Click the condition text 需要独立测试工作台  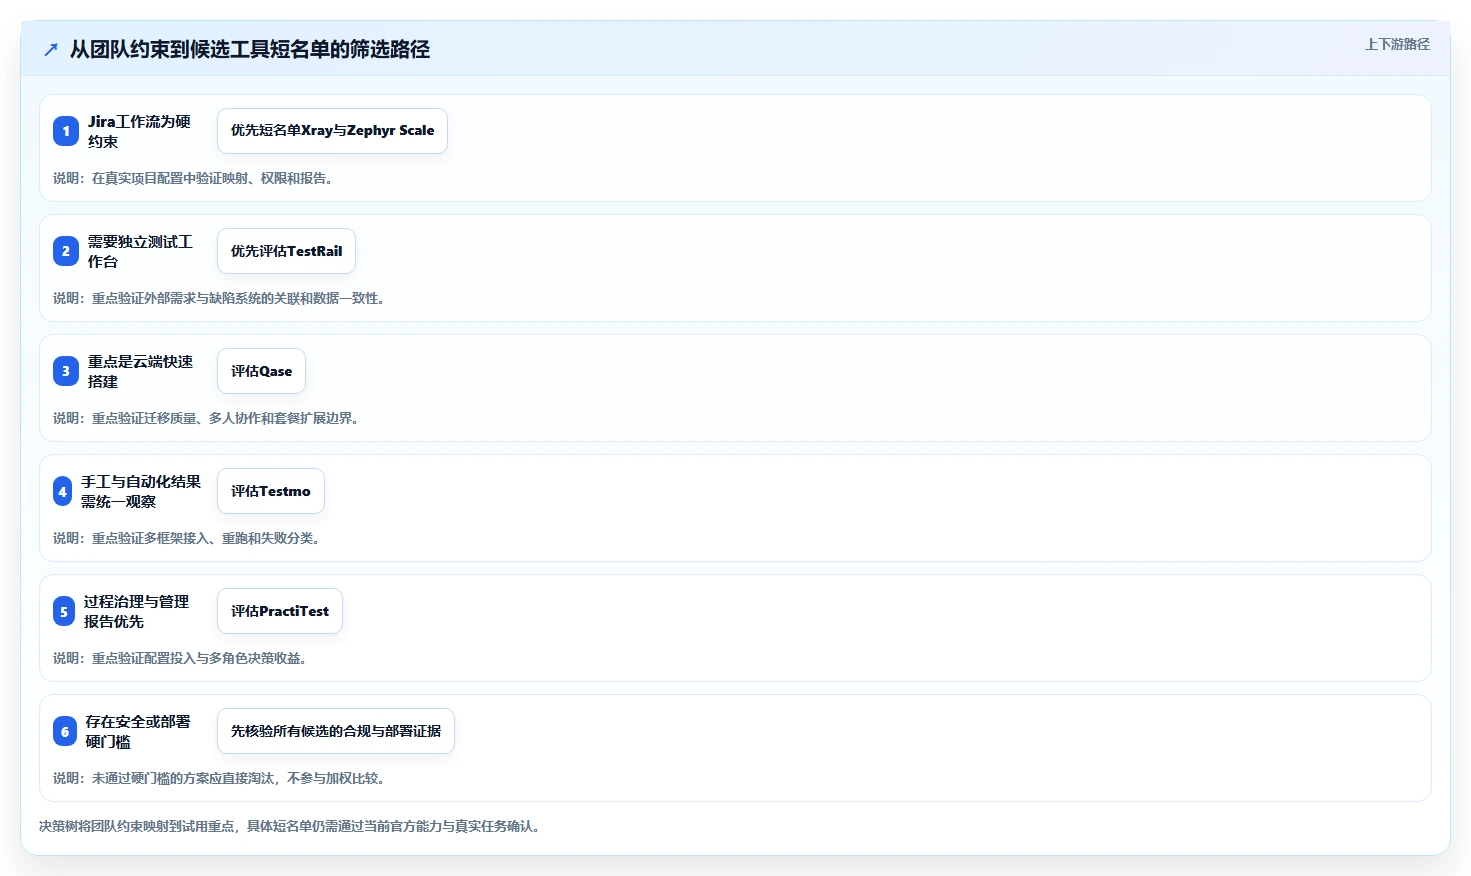coord(140,251)
